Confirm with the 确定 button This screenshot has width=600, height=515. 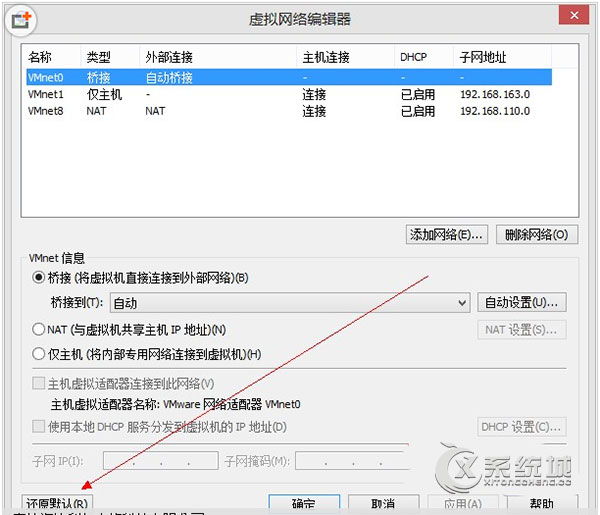tap(304, 503)
